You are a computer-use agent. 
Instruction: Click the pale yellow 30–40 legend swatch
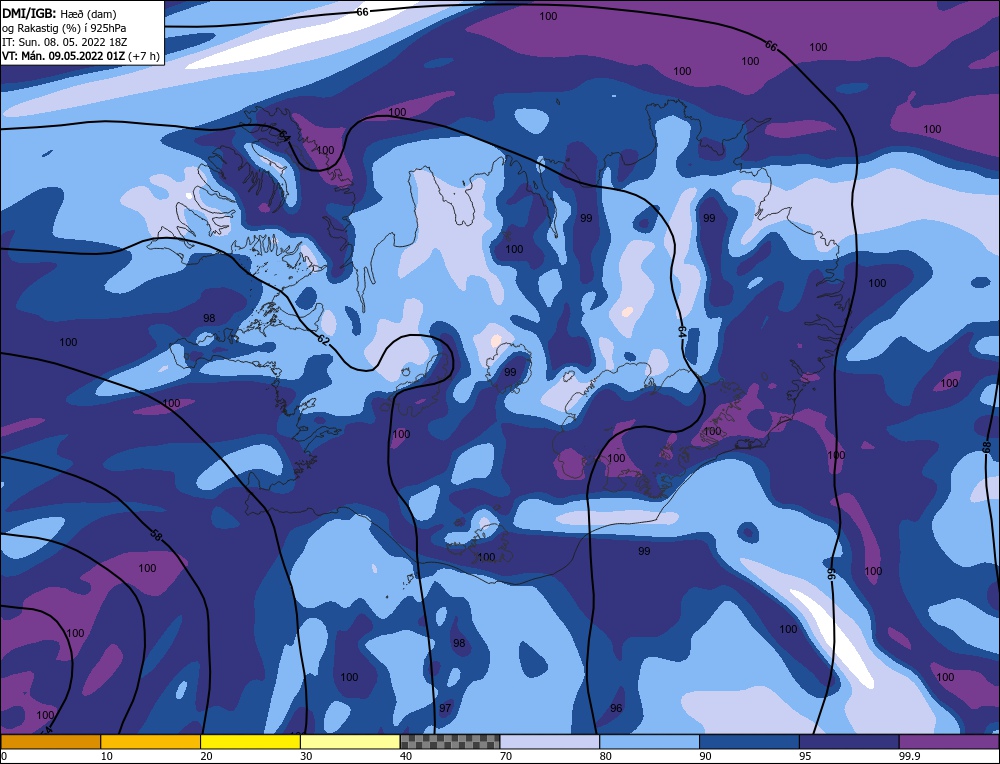(350, 741)
